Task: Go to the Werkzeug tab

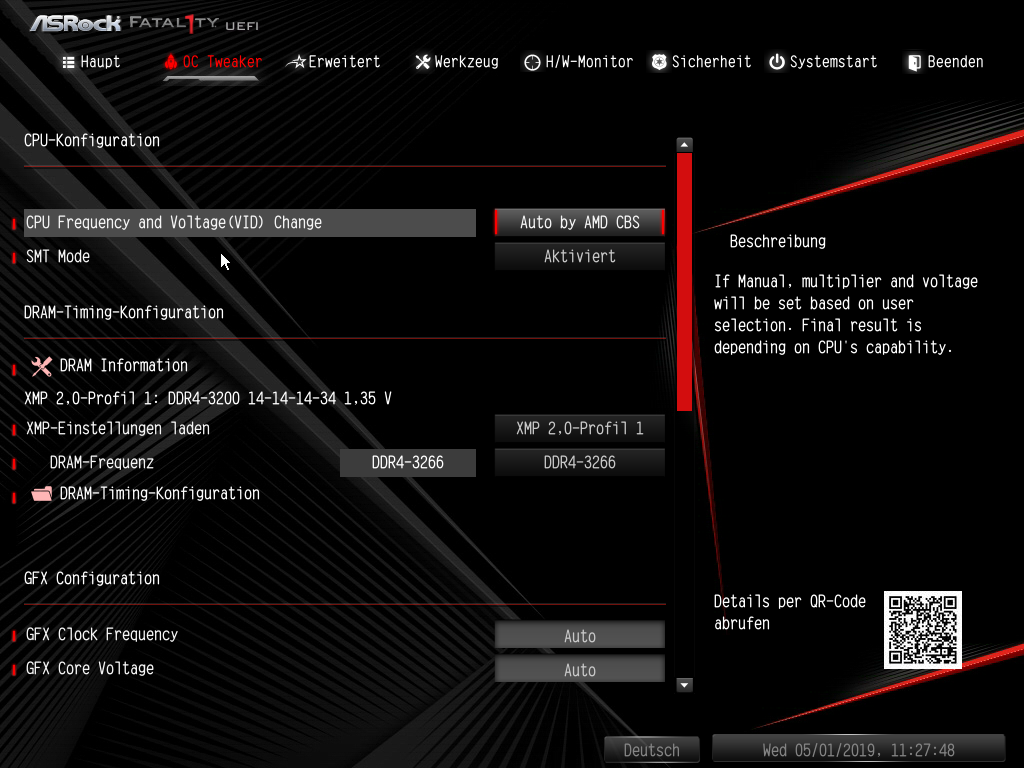Action: [457, 62]
